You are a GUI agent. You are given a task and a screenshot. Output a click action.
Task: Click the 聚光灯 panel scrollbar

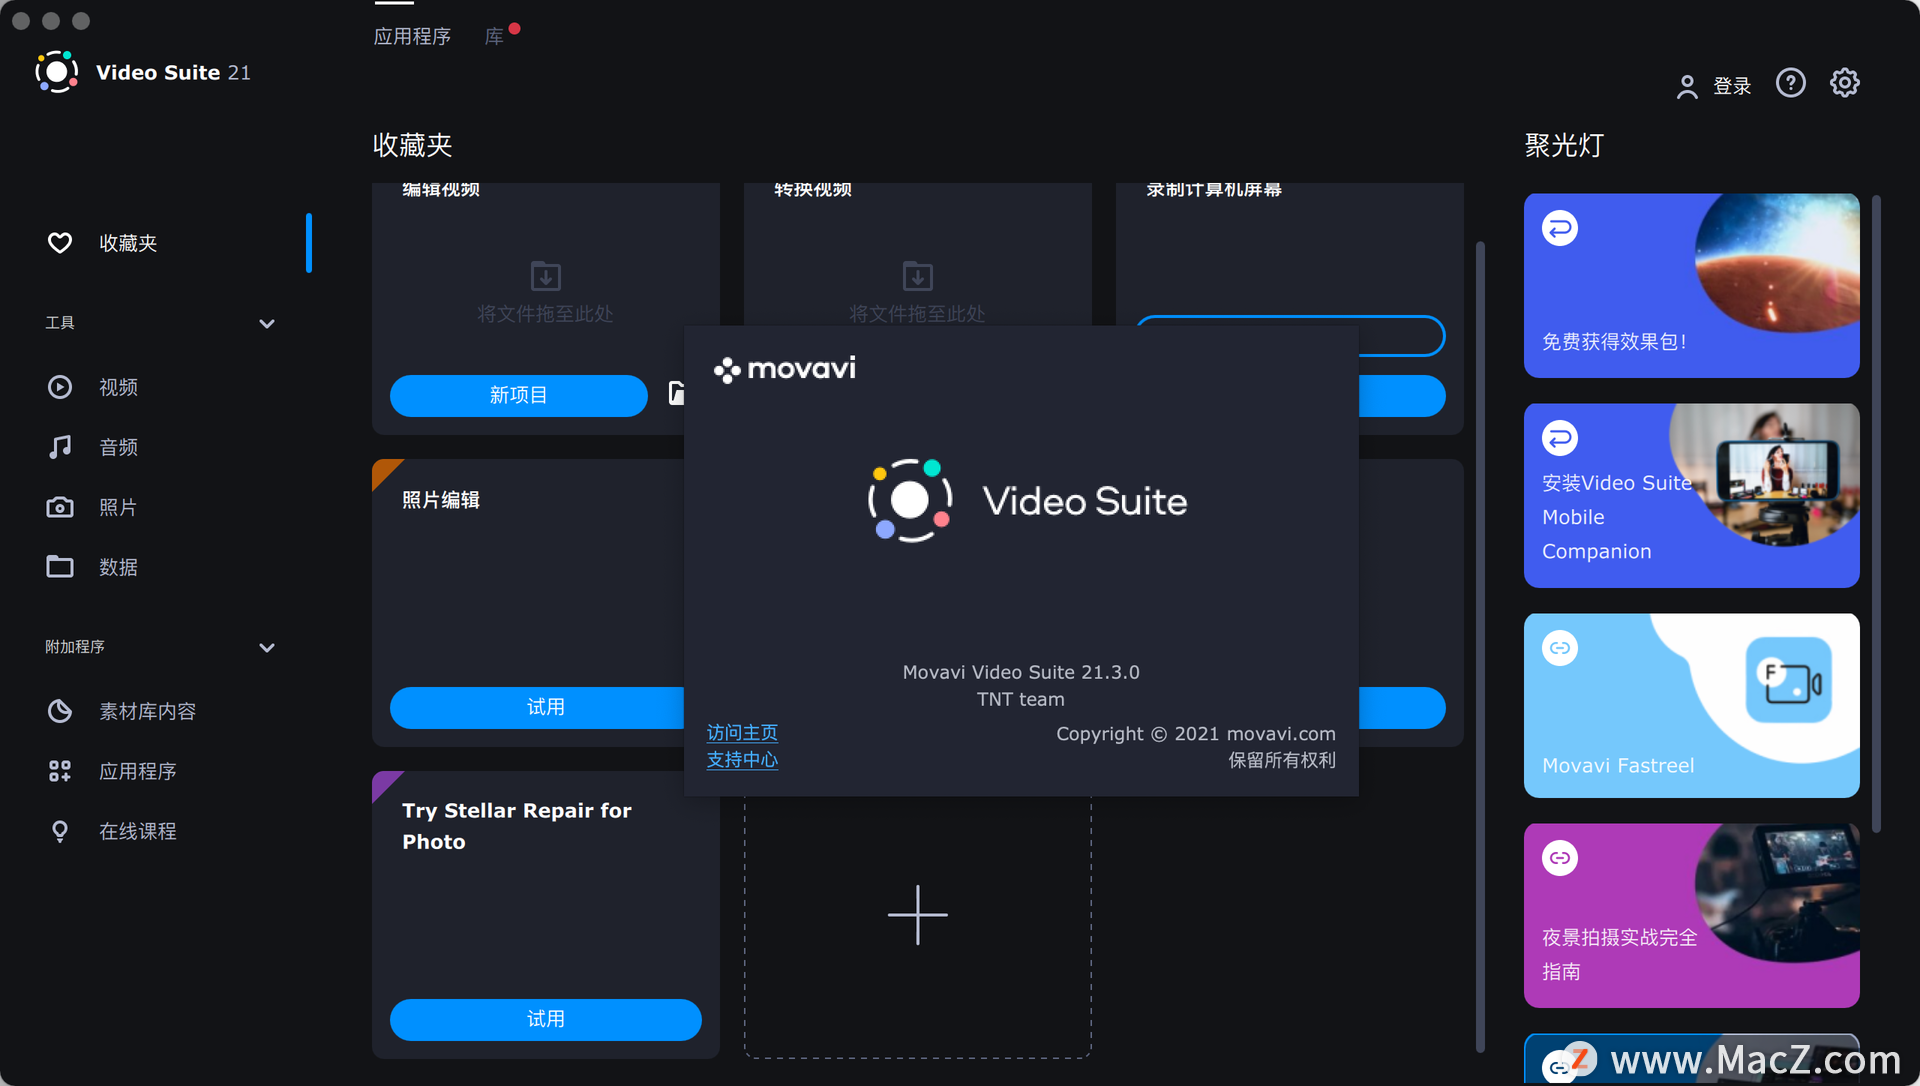[1877, 514]
